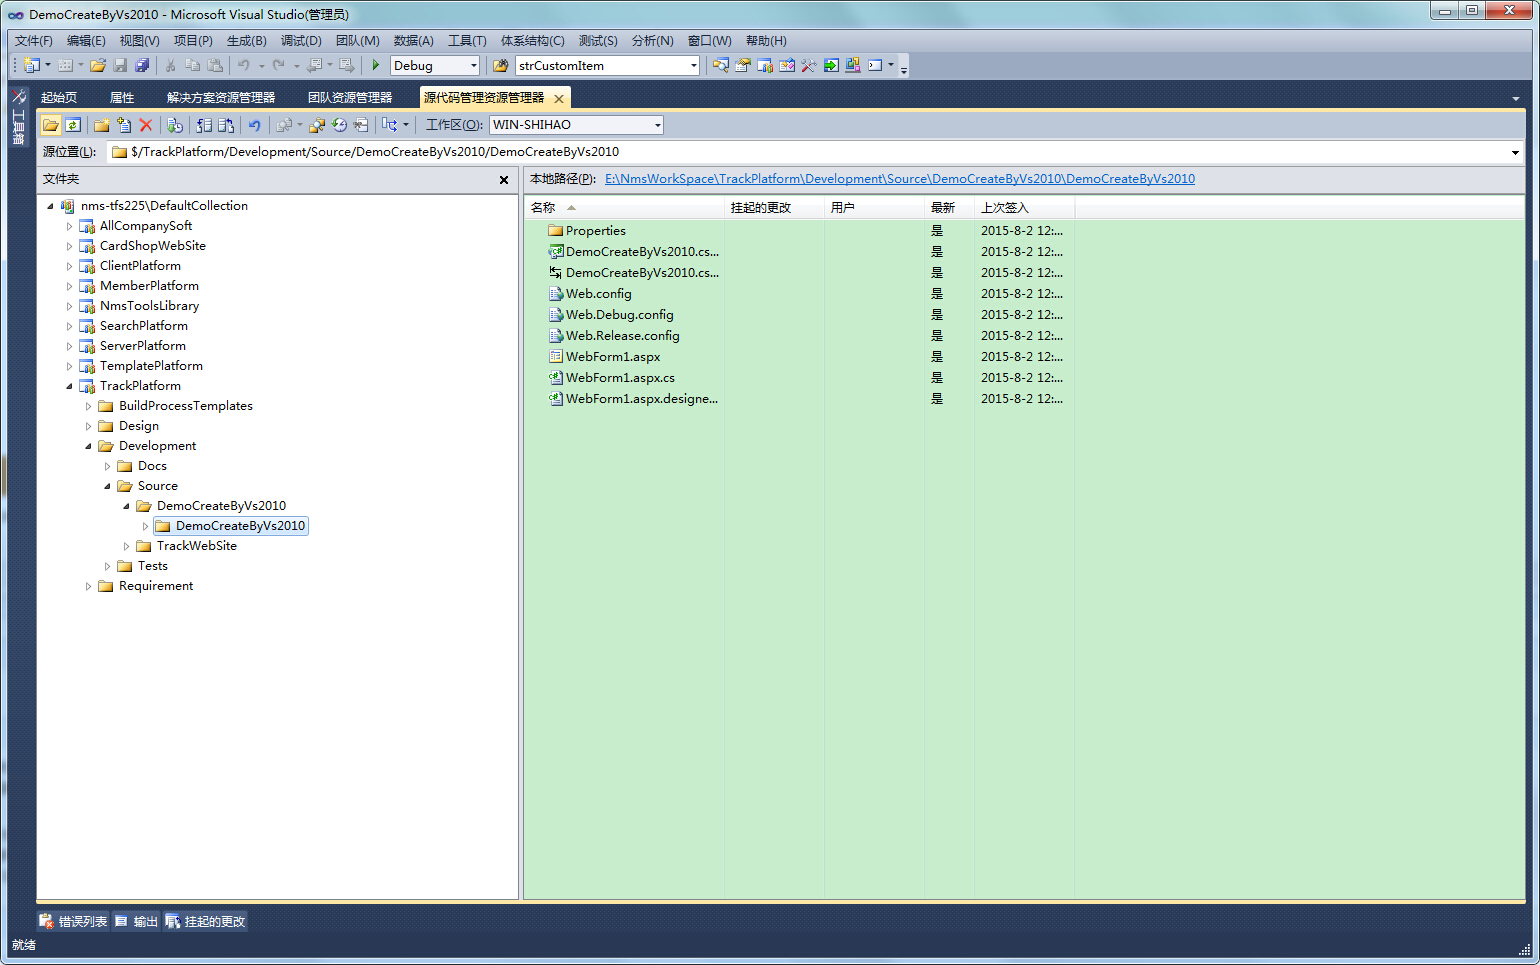Click the blue Undo Pending Changes icon
Screen dimensions: 1540x965
click(255, 125)
